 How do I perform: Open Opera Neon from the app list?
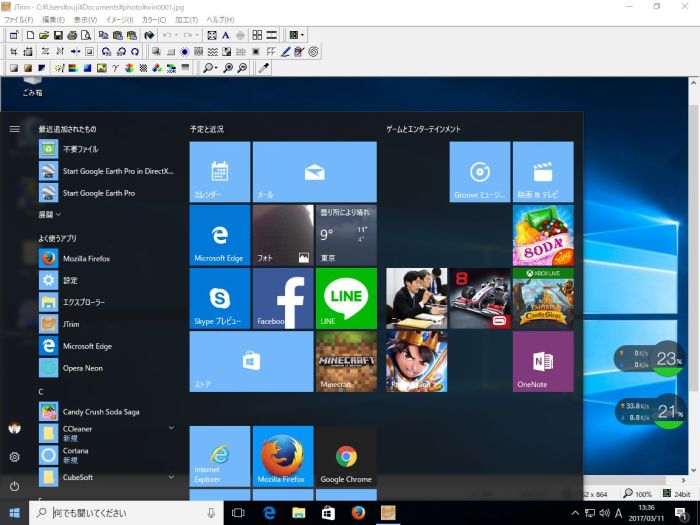[84, 367]
